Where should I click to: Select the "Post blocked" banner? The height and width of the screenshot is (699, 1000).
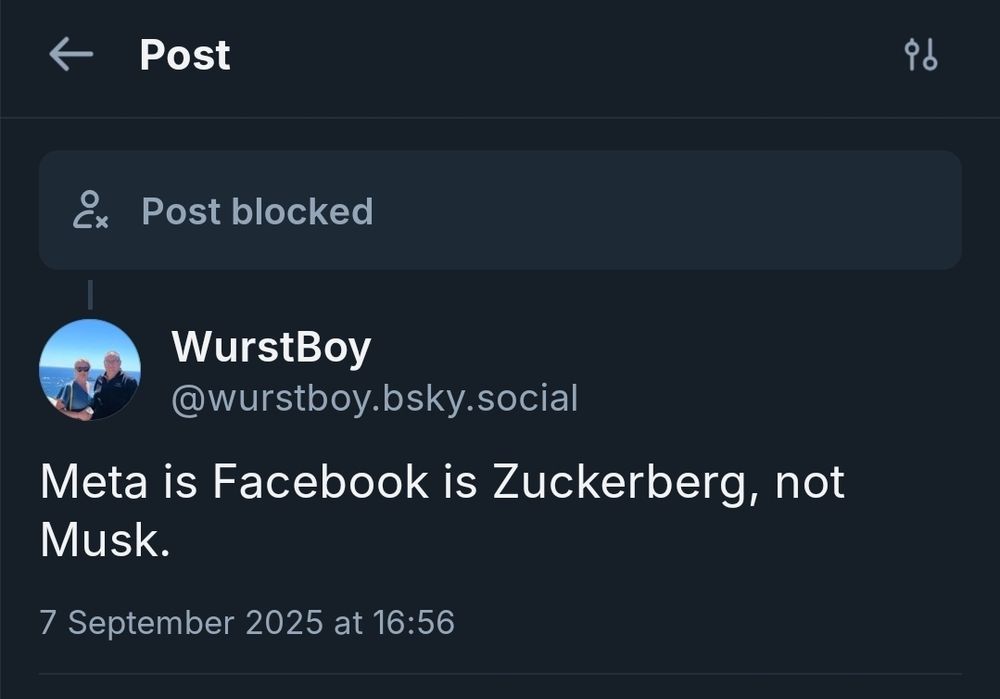click(500, 210)
